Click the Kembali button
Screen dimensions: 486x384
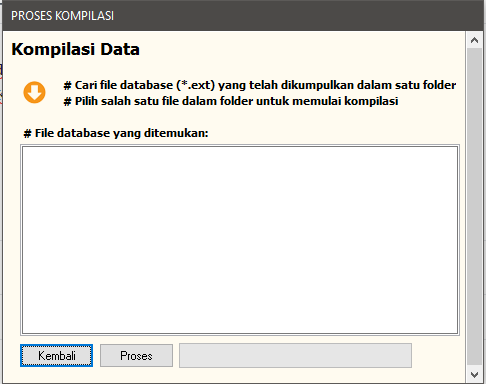56,356
